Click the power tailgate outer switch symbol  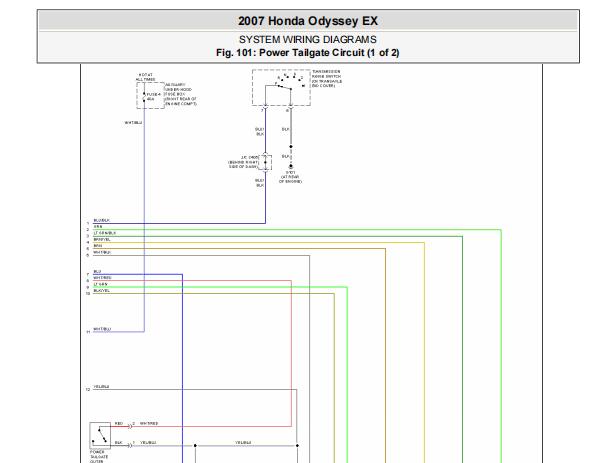pyautogui.click(x=100, y=435)
